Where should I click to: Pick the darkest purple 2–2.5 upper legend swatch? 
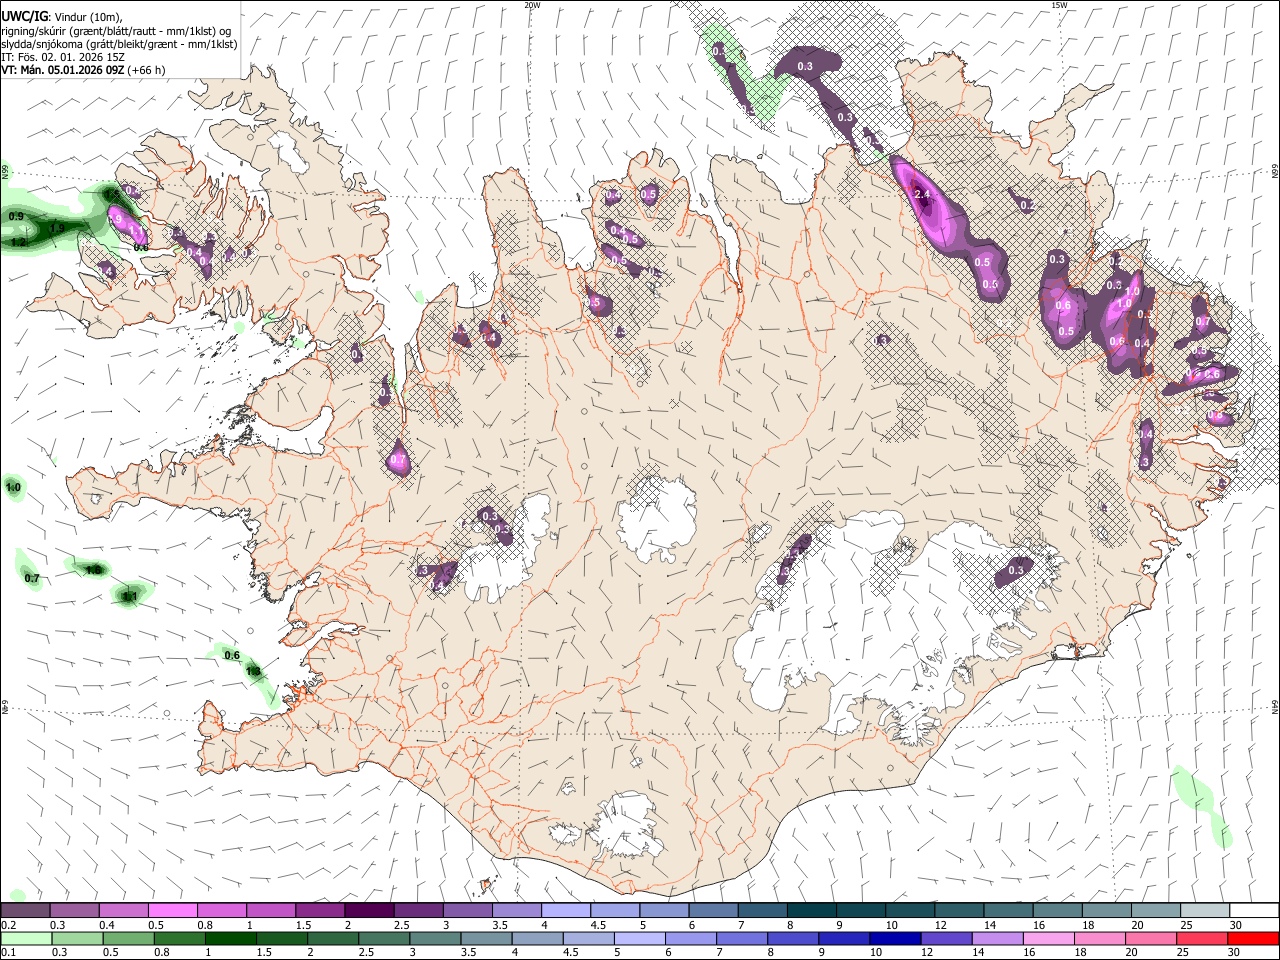click(x=369, y=911)
